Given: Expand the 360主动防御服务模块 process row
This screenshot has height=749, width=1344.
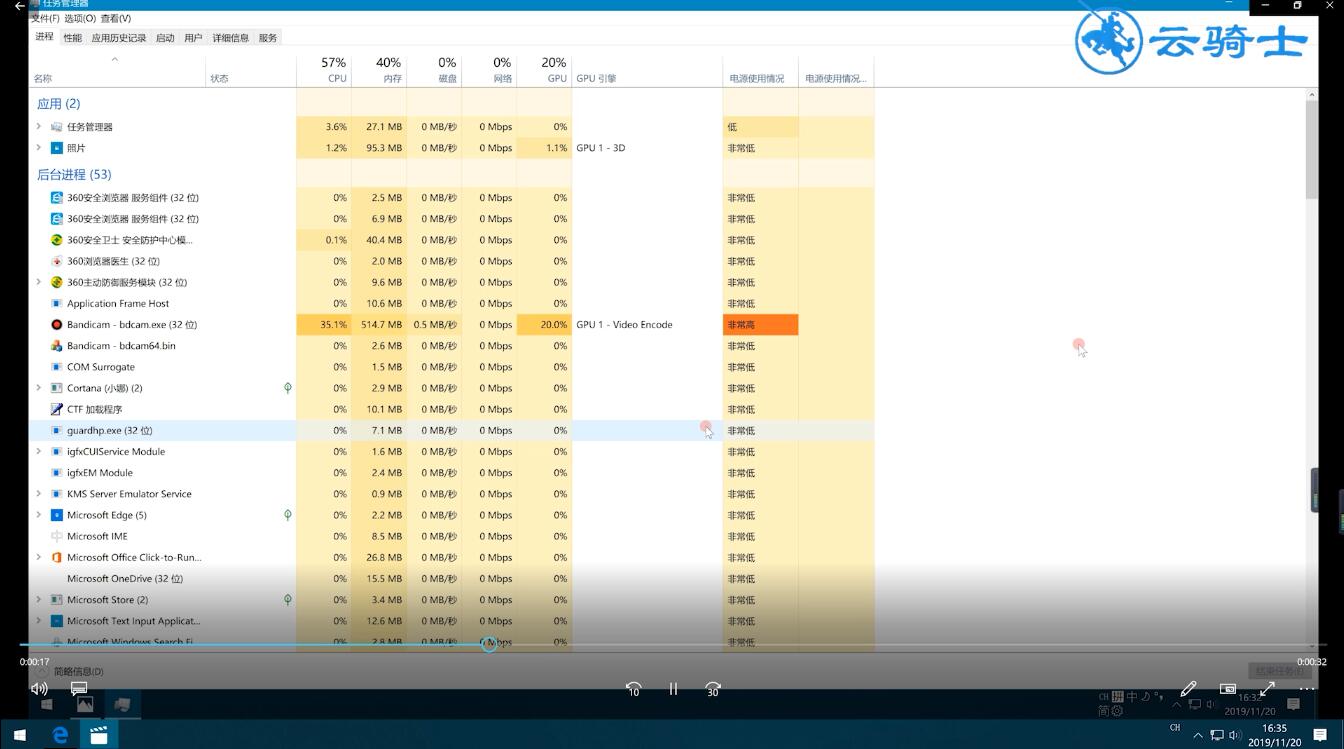Looking at the screenshot, I should pyautogui.click(x=39, y=282).
